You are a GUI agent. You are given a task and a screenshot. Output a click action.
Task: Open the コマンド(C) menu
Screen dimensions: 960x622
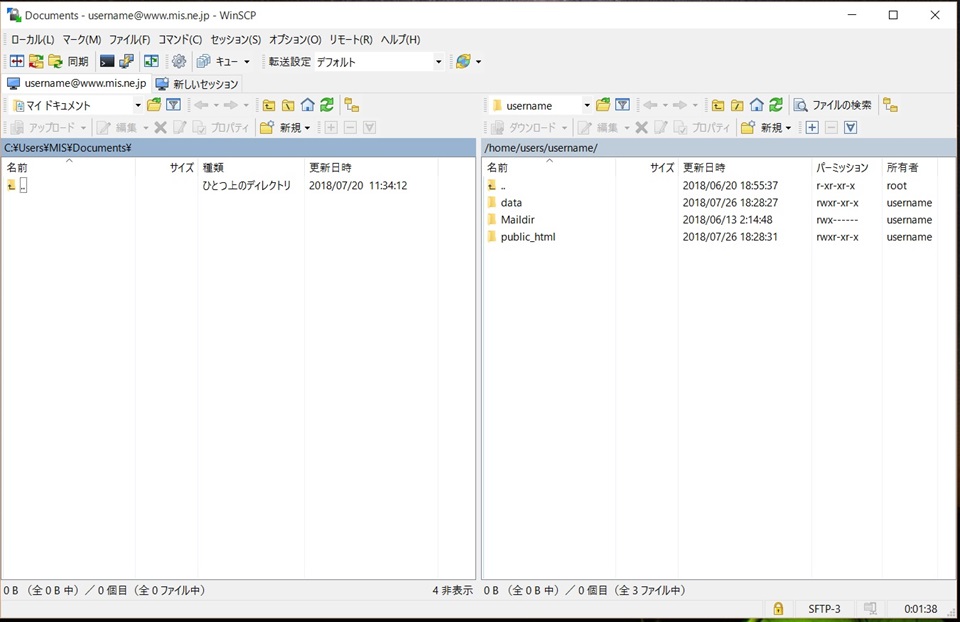[180, 39]
